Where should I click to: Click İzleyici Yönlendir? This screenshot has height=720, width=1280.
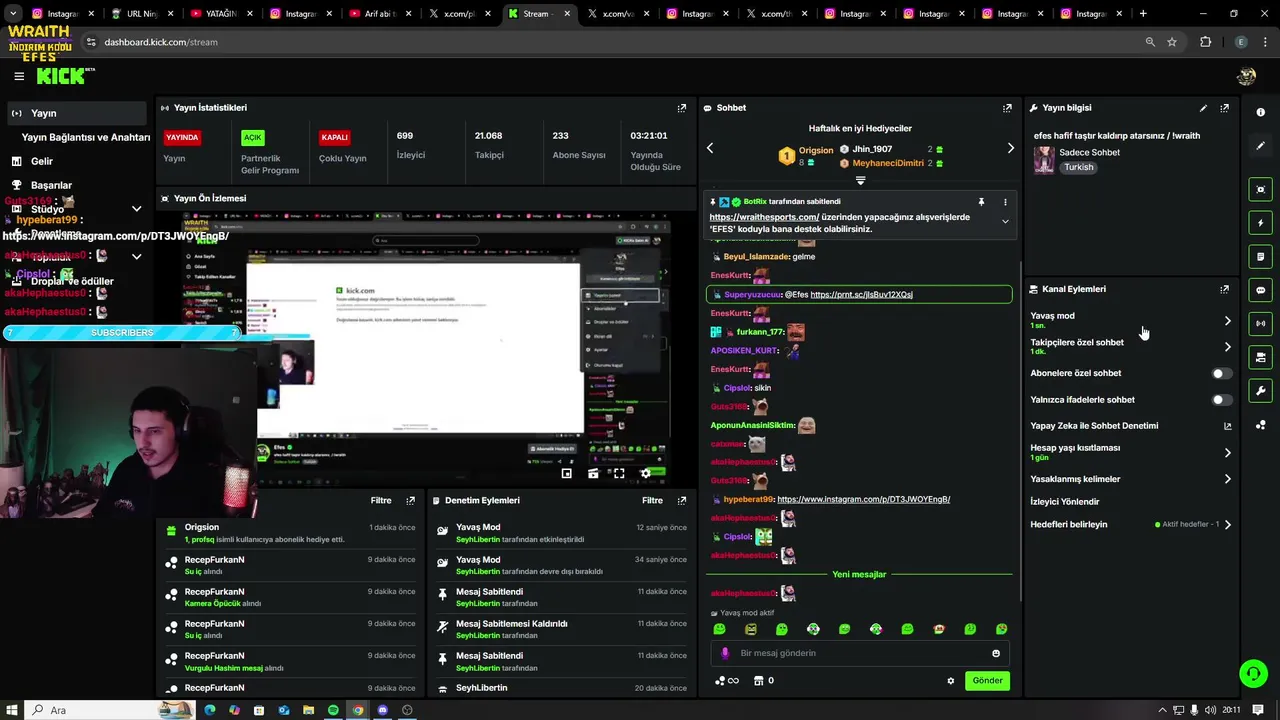pos(1065,502)
